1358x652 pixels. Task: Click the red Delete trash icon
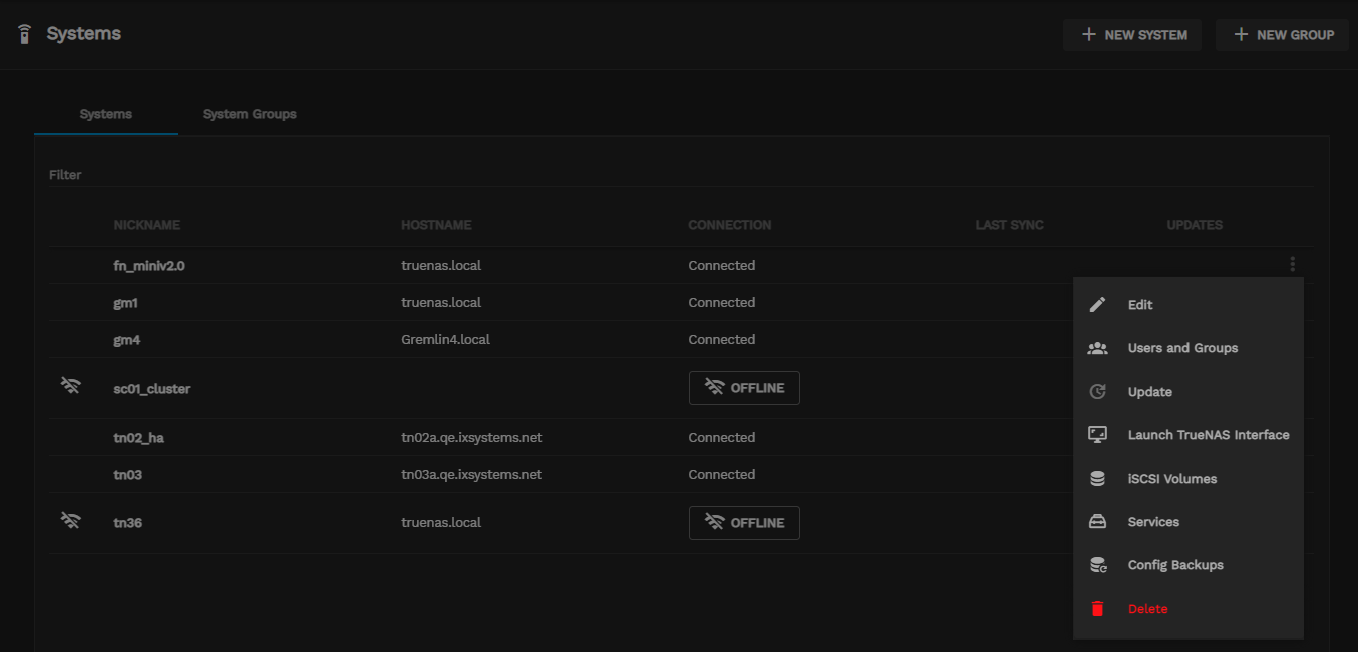(1097, 609)
